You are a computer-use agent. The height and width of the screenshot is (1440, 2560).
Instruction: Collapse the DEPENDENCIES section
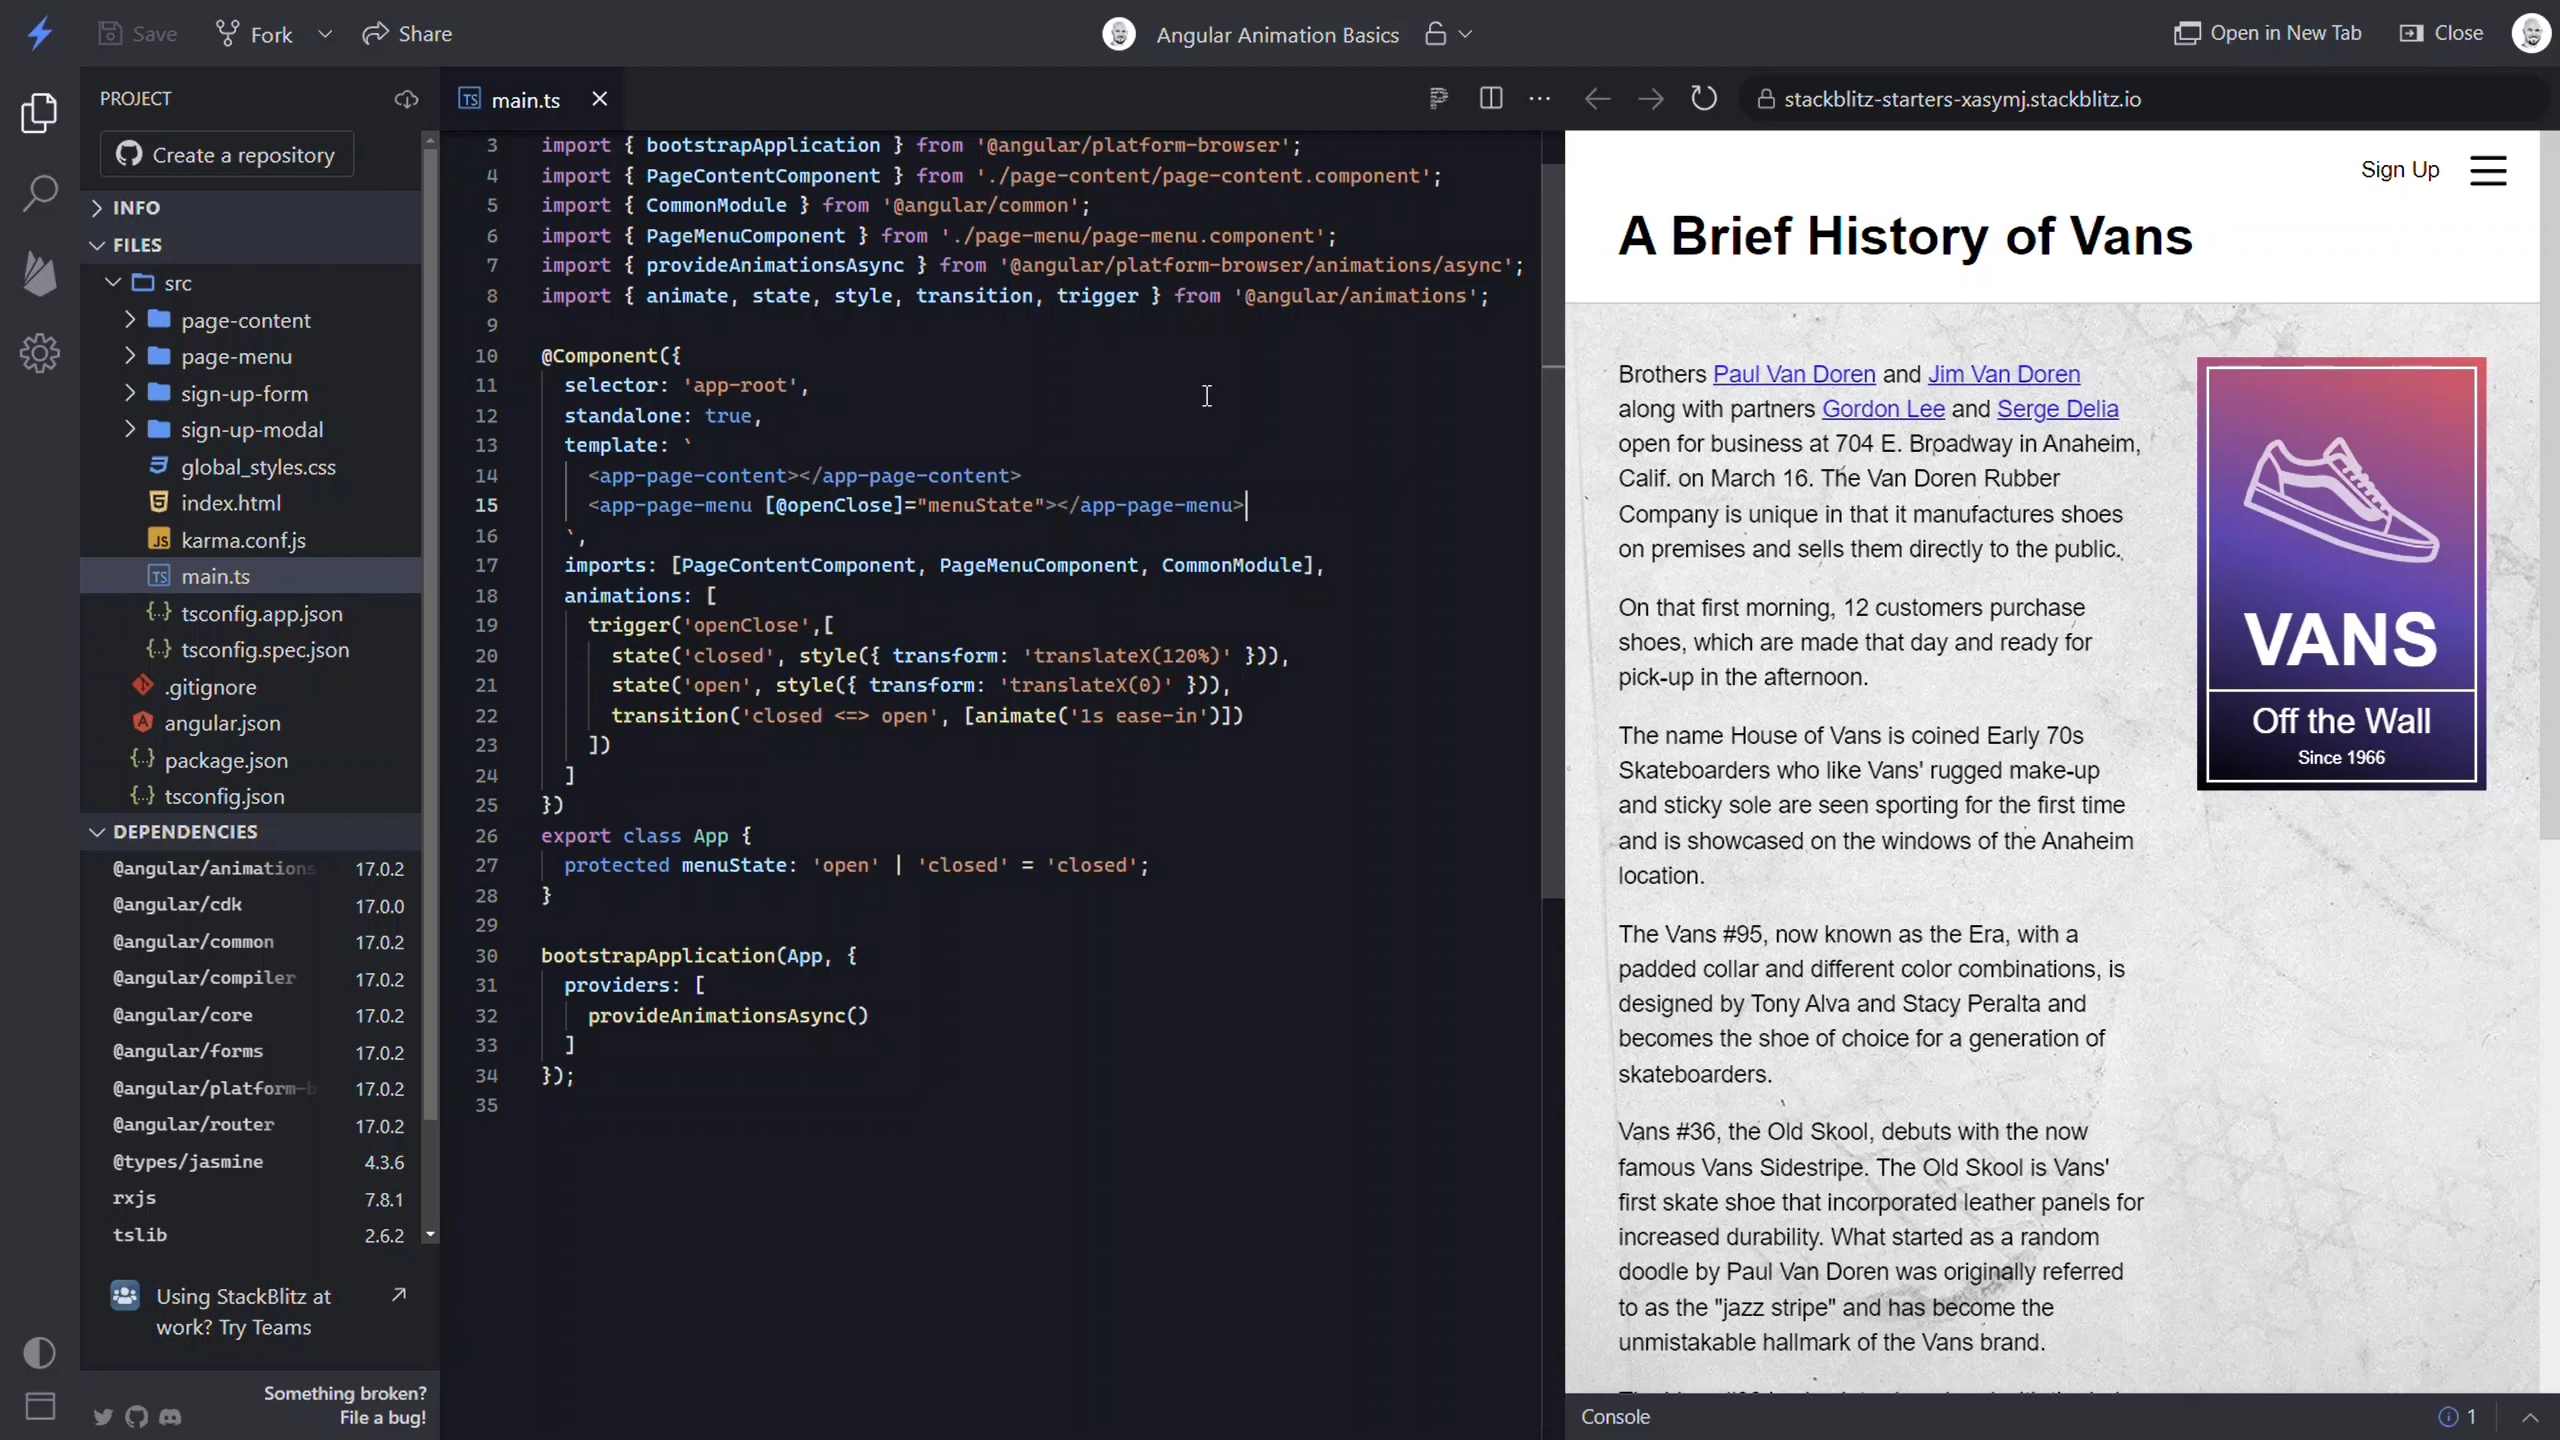click(x=250, y=832)
